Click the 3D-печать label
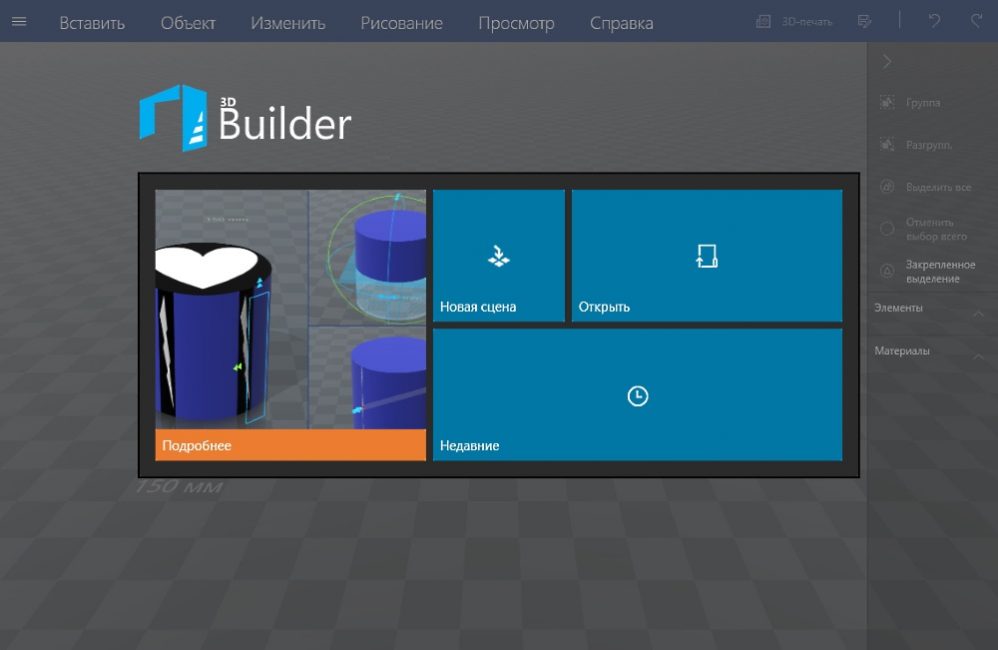Screen dimensions: 998x650 (807, 22)
